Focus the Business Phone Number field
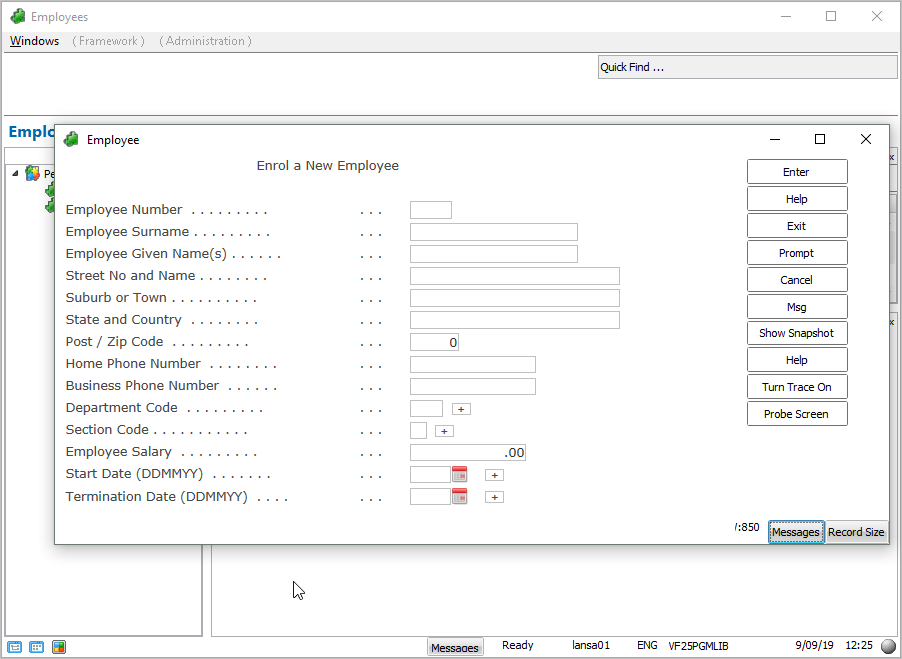This screenshot has height=659, width=902. [x=473, y=386]
